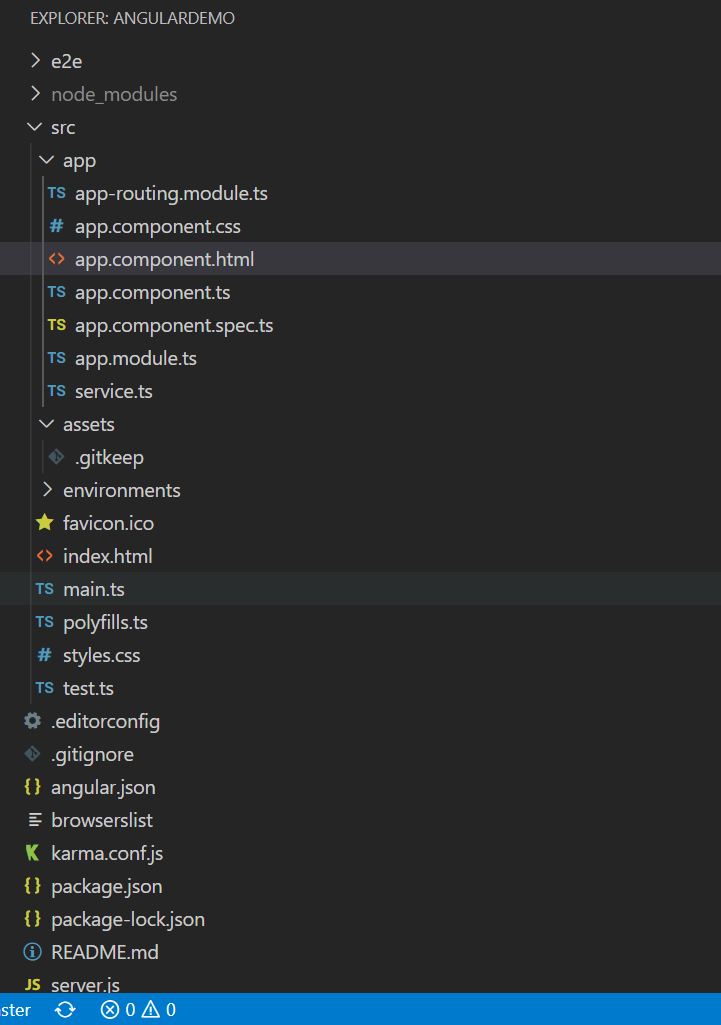
Task: Collapse the src folder
Action: 35,127
